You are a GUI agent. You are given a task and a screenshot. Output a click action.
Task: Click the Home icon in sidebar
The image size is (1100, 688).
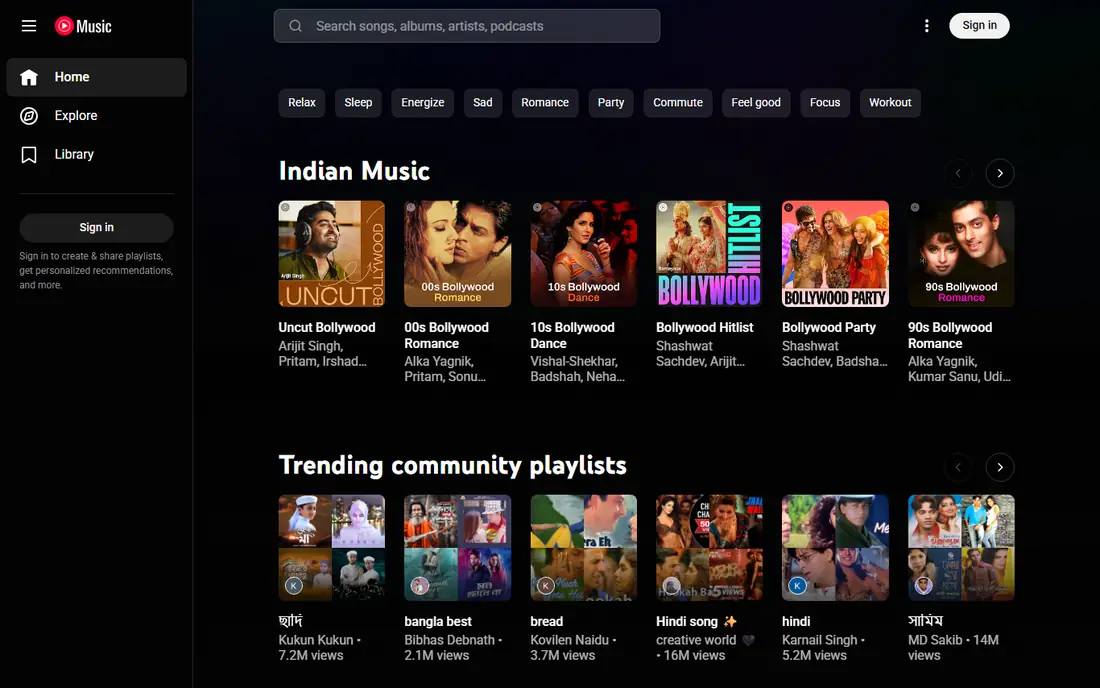[x=29, y=77]
